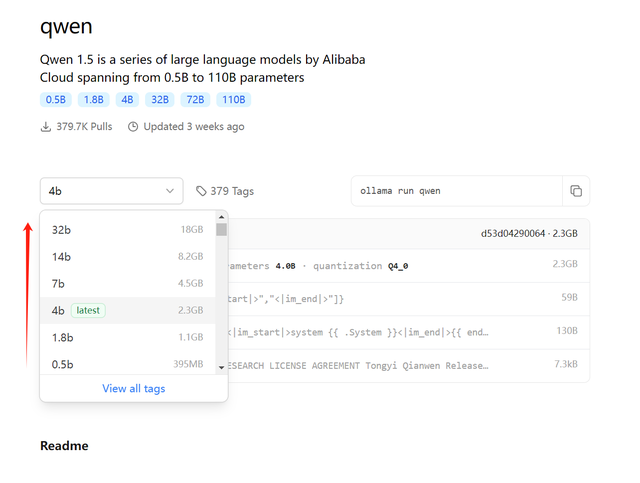Click the 72B size badge
The image size is (640, 483).
point(195,100)
